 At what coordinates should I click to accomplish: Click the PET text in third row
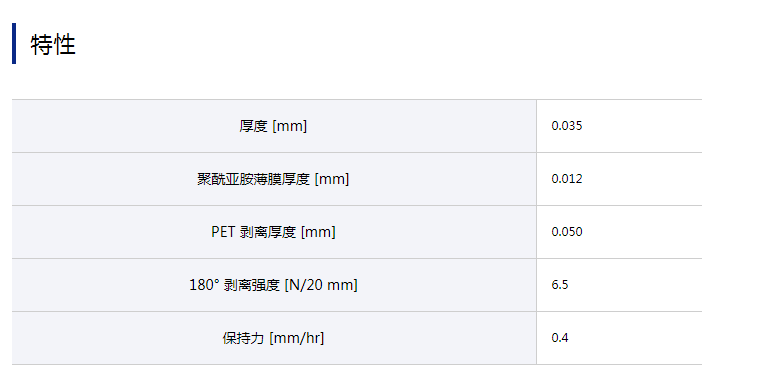pos(223,232)
